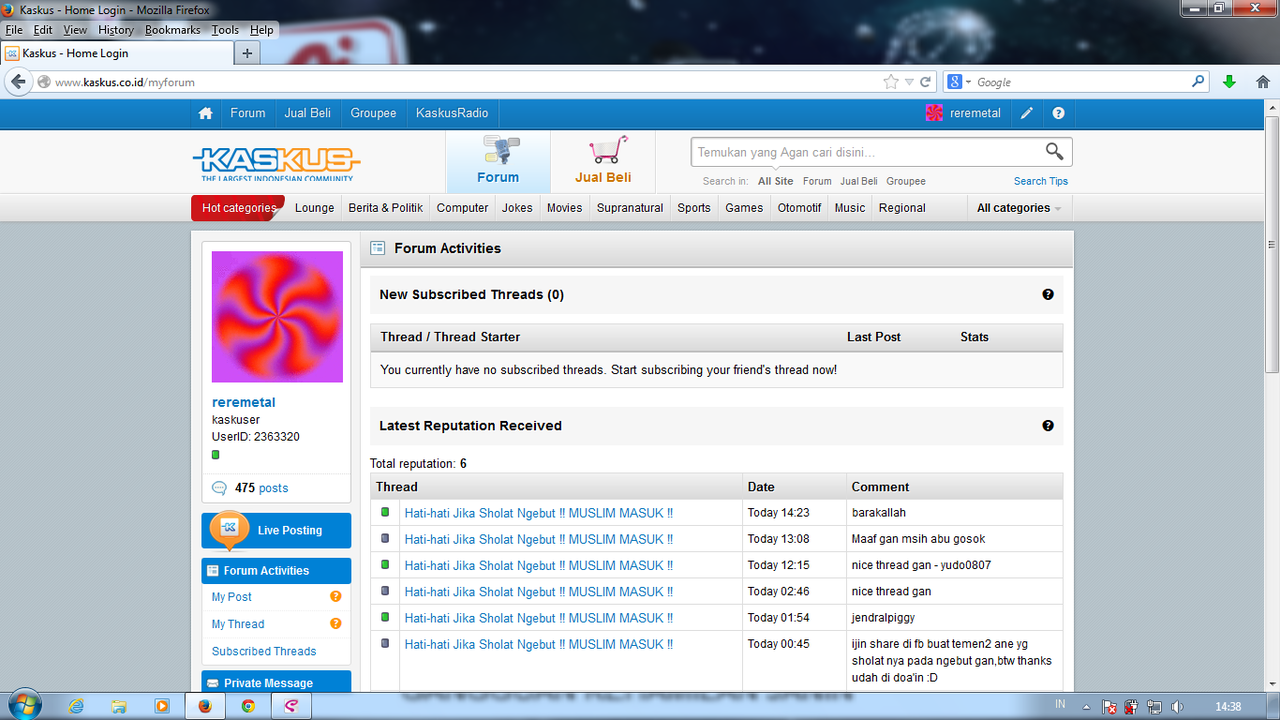
Task: Click the browser back arrow button
Action: (x=18, y=82)
